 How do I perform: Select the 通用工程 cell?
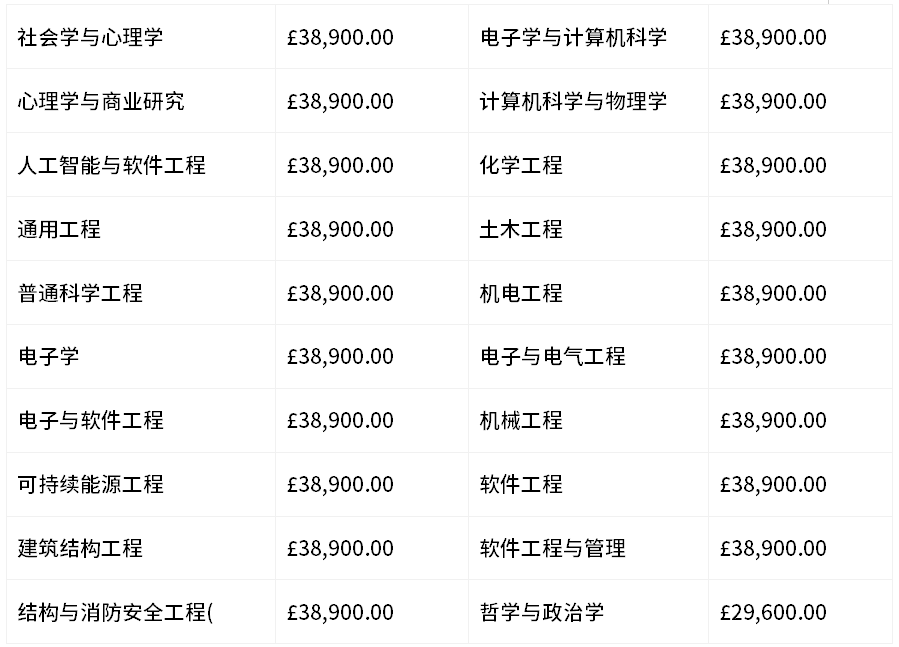59,230
